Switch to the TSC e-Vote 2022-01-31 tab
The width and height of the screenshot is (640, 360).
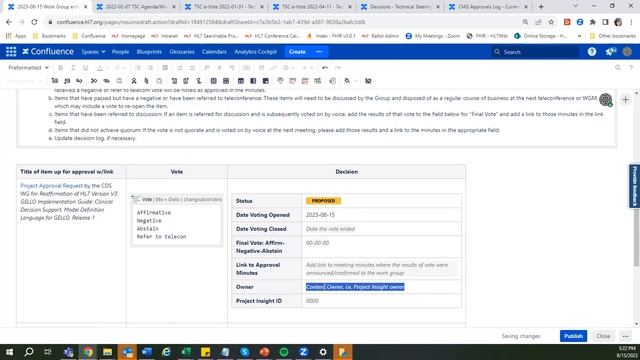click(224, 7)
